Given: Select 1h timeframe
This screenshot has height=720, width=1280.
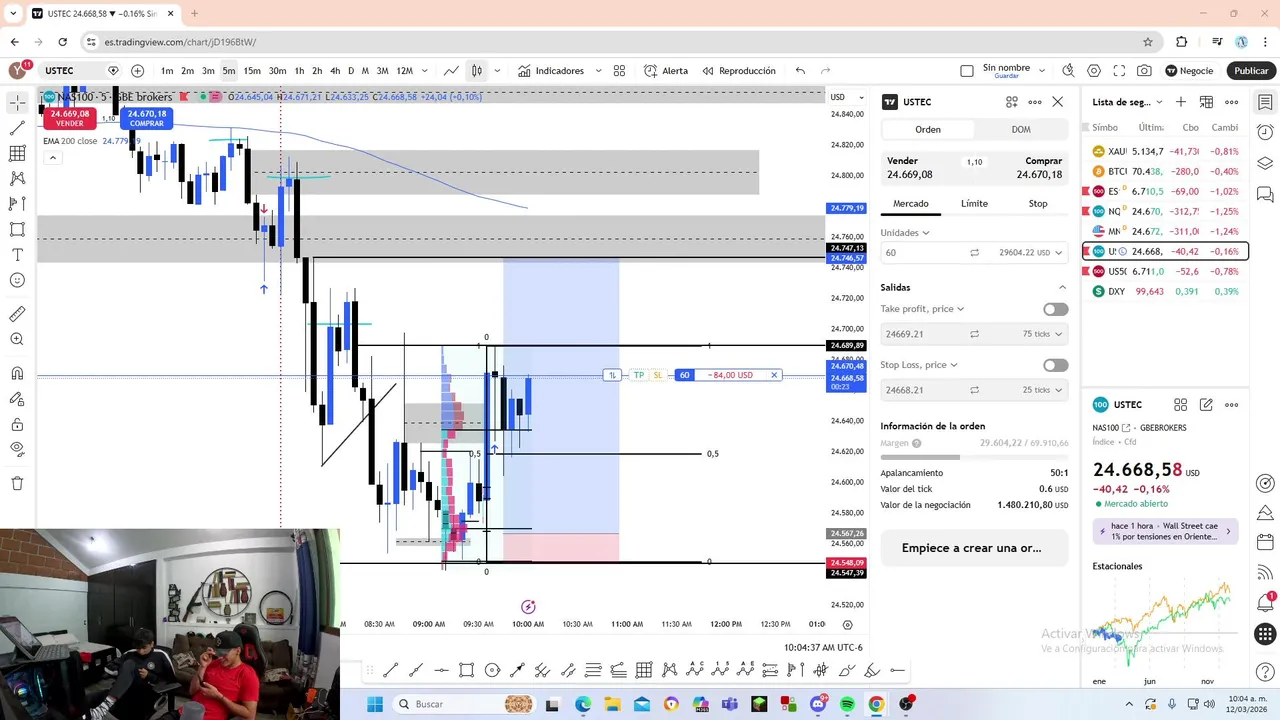Looking at the screenshot, I should pos(299,71).
